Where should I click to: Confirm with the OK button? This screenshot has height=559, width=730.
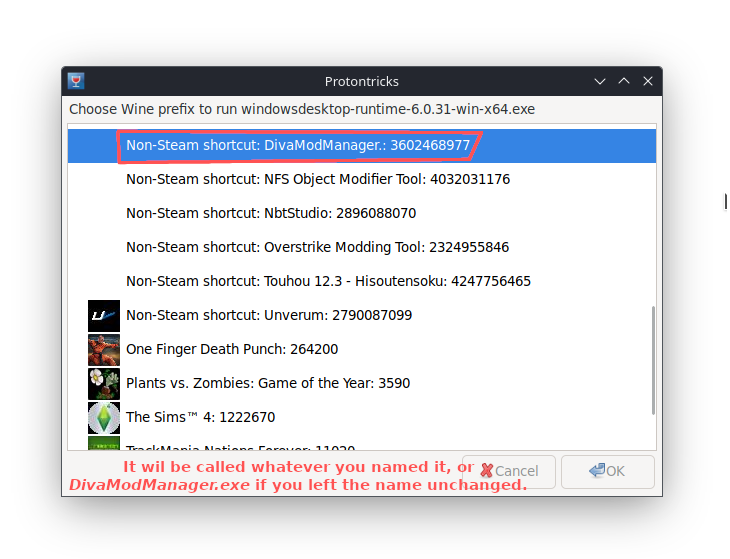608,471
